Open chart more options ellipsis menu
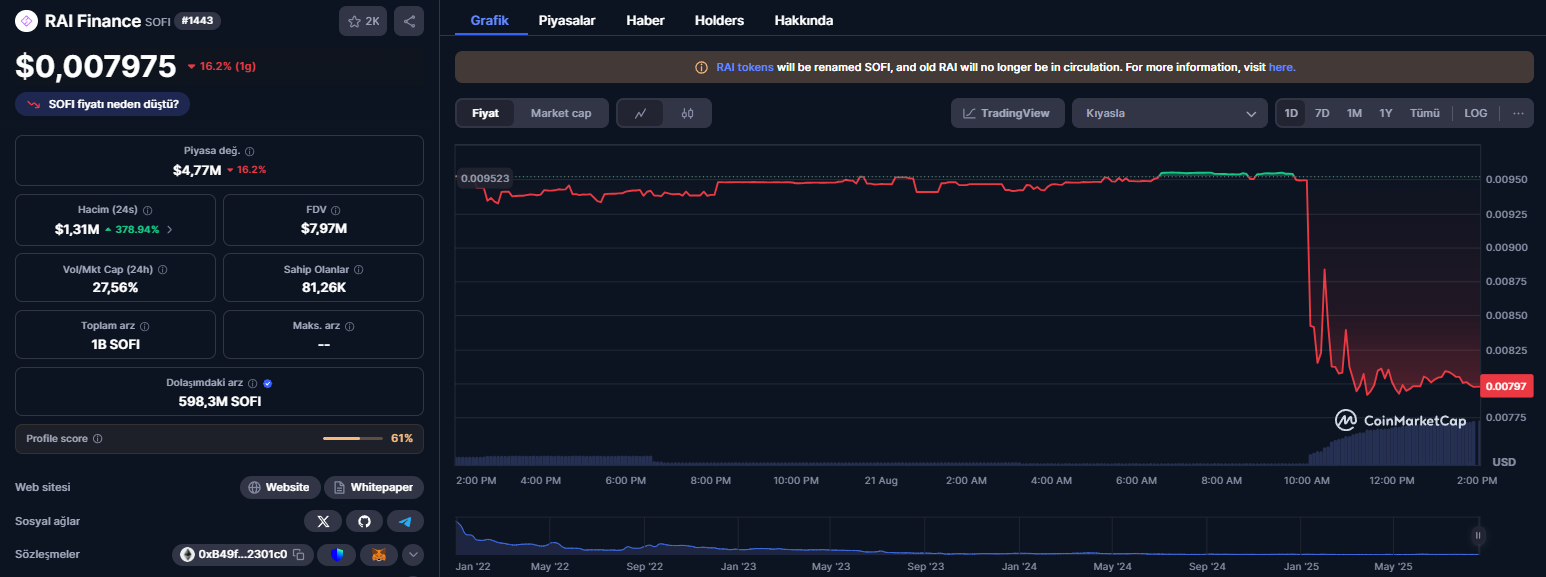Image resolution: width=1546 pixels, height=577 pixels. click(x=1518, y=113)
